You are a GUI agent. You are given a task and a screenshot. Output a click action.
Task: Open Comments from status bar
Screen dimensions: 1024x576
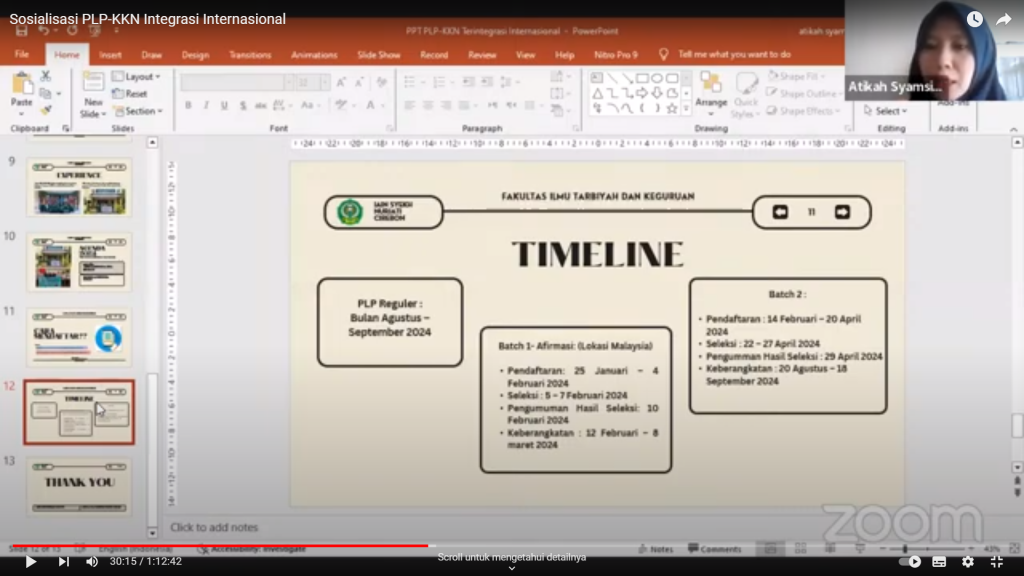pos(714,549)
